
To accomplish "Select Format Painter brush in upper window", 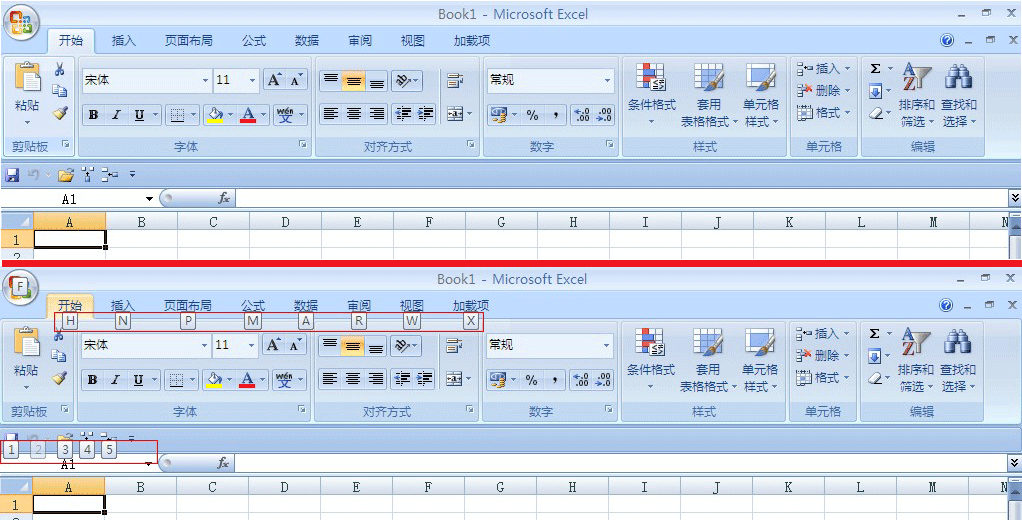I will click(60, 113).
